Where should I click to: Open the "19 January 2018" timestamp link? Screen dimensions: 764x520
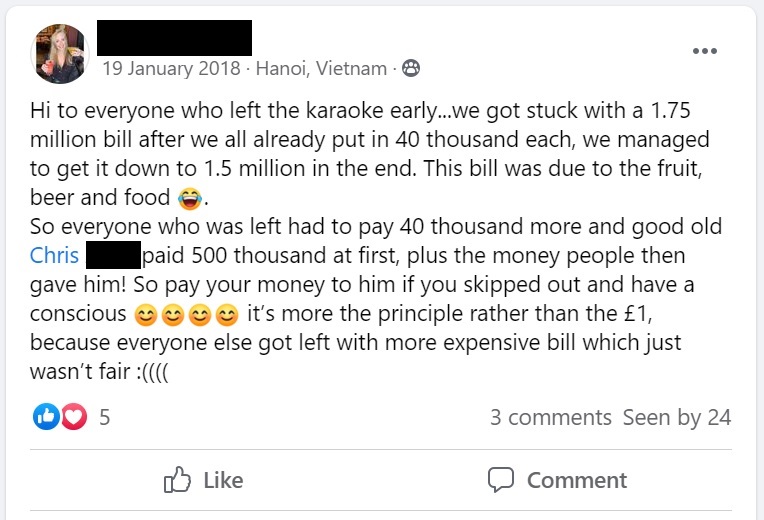[172, 69]
